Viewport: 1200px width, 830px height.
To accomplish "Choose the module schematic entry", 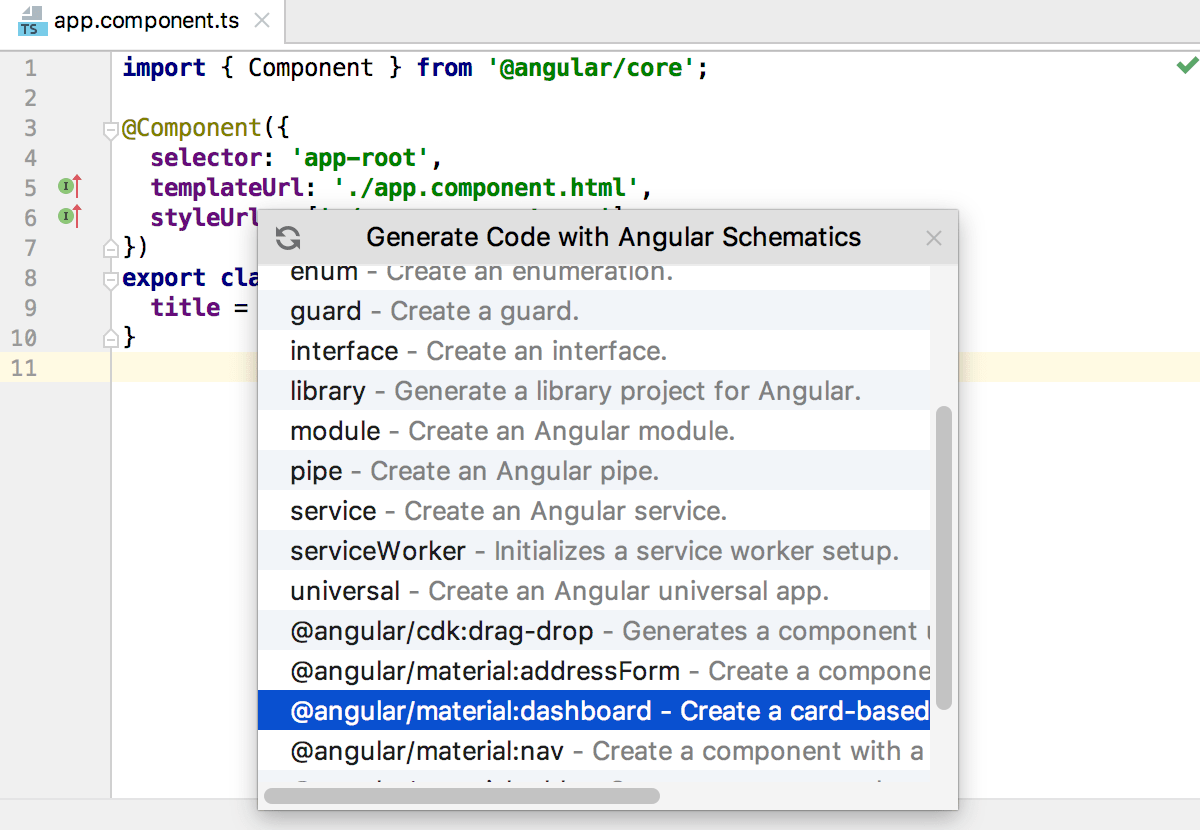I will (594, 431).
